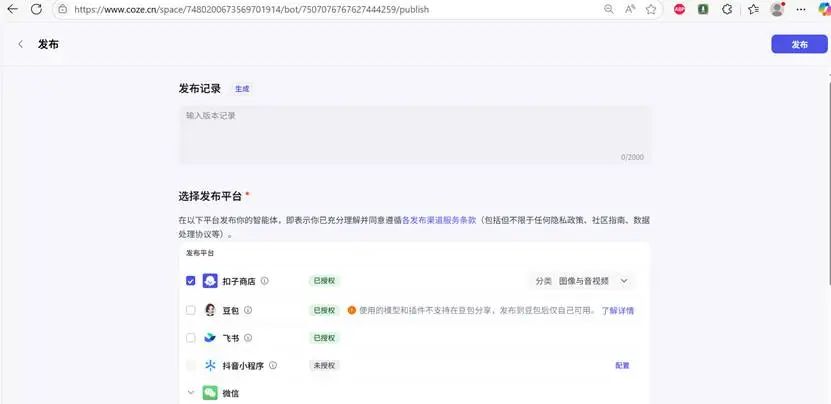831x404 pixels.
Task: Reload the page with the refresh icon
Action: (x=36, y=9)
